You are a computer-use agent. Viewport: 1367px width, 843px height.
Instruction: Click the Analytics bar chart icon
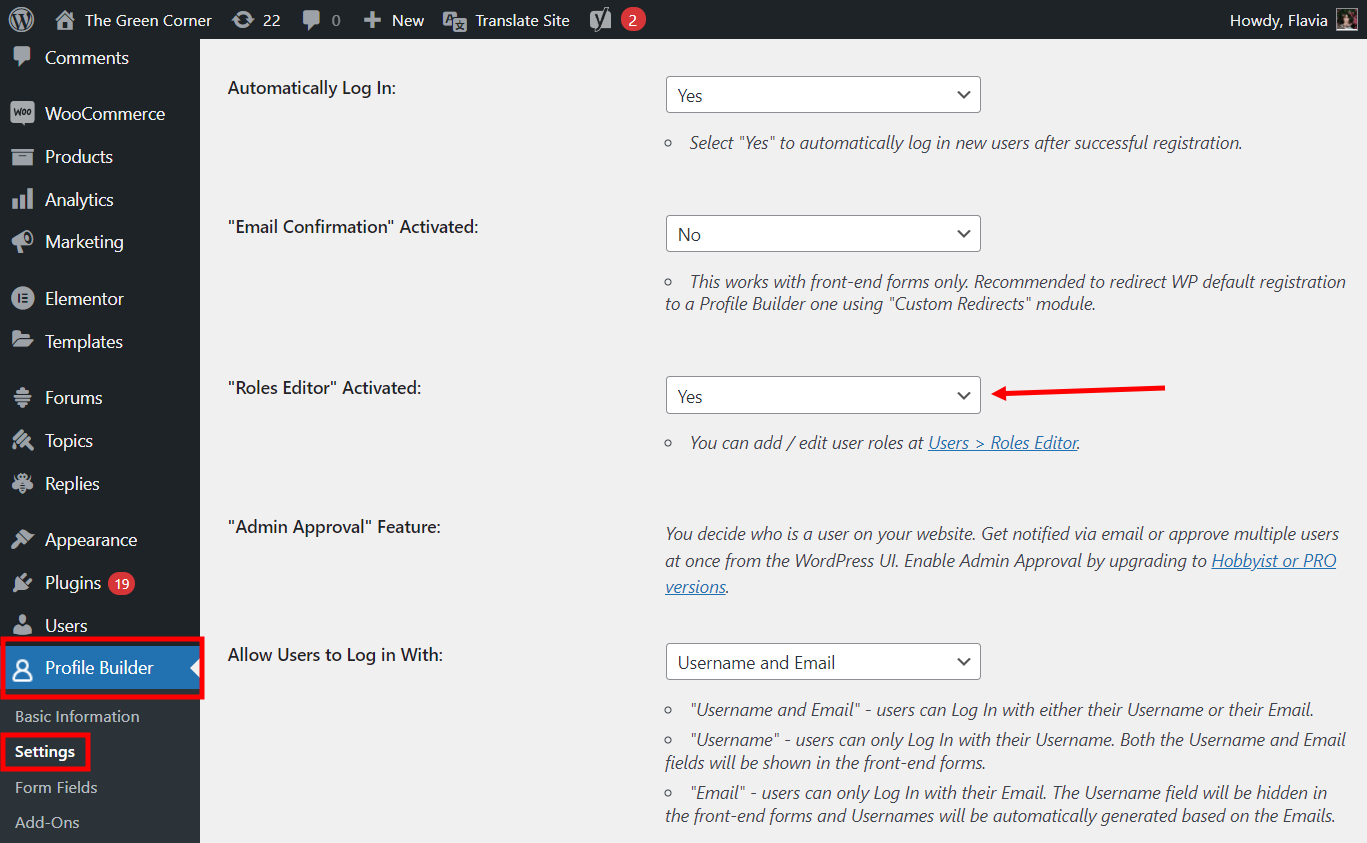(22, 199)
